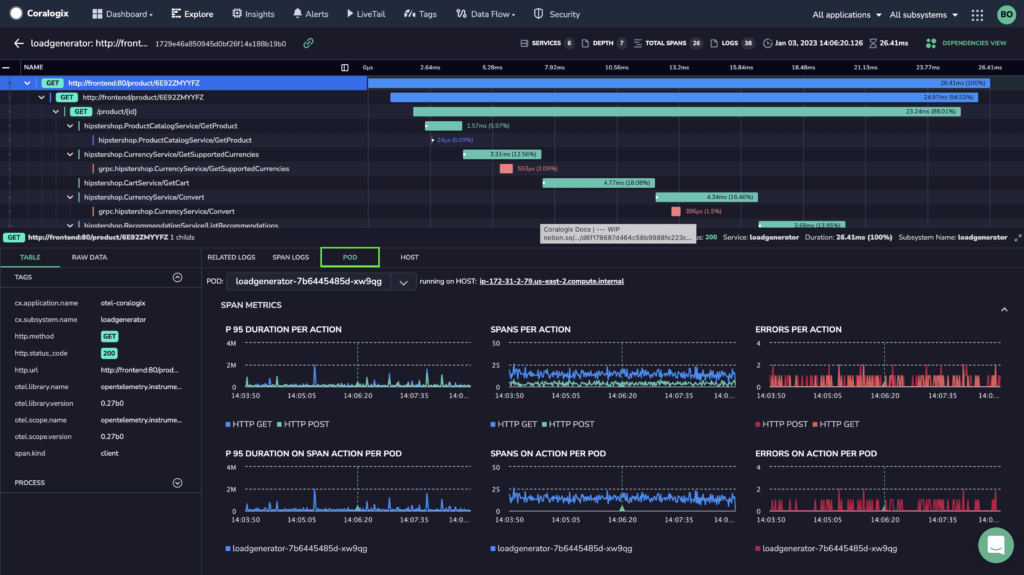The image size is (1024, 575).
Task: Toggle the name column layout icon
Action: point(345,67)
